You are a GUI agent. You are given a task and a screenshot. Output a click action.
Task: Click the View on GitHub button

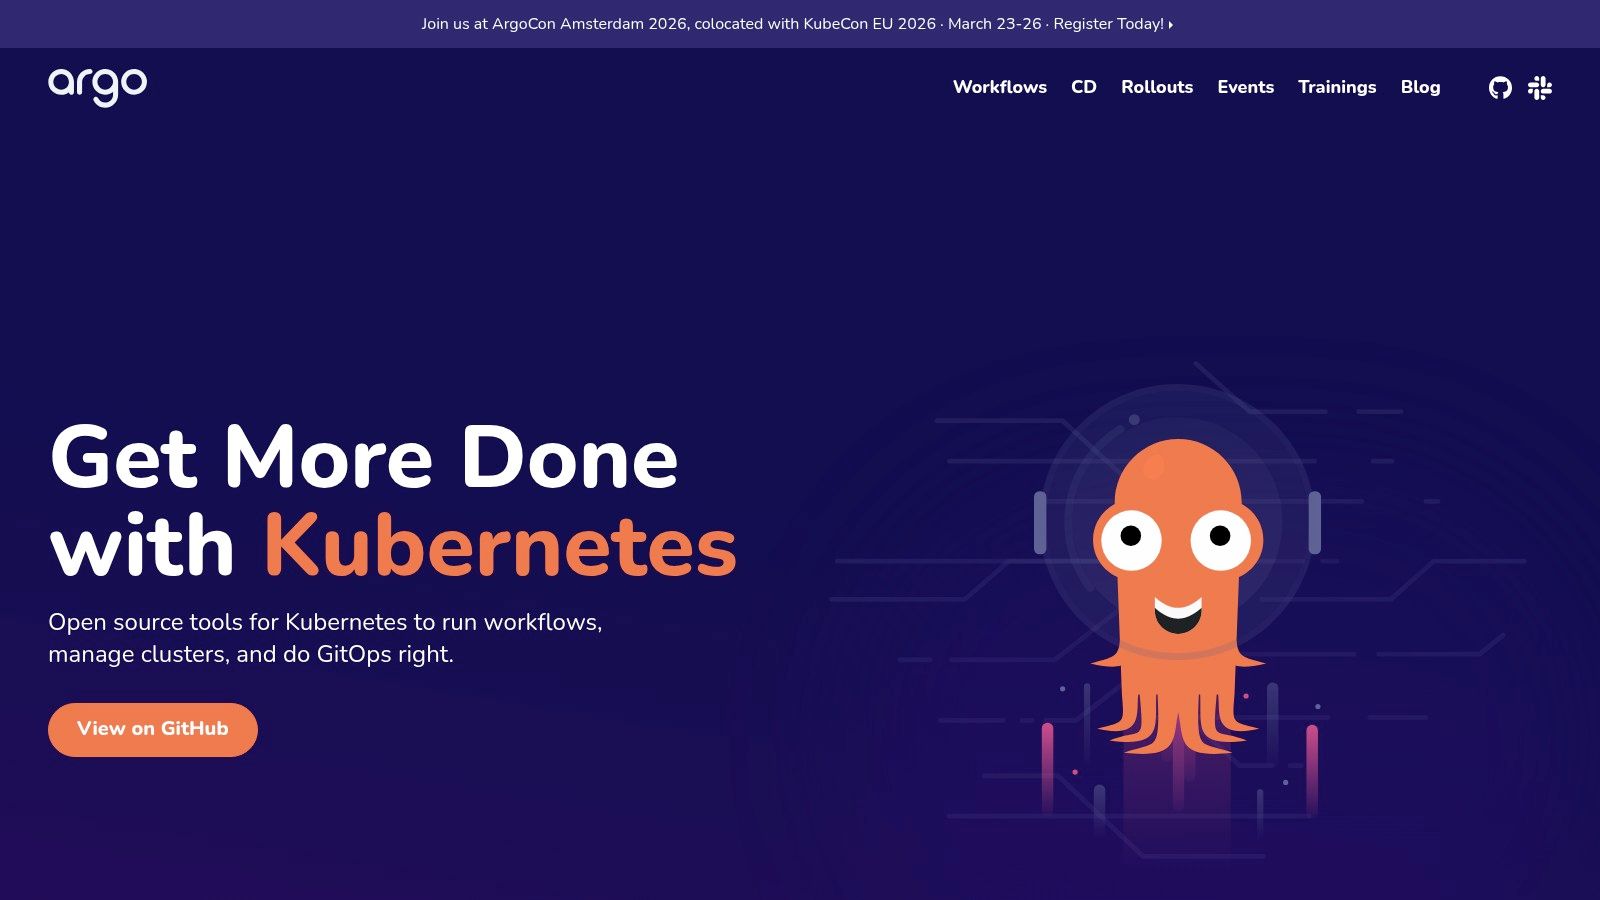point(153,730)
